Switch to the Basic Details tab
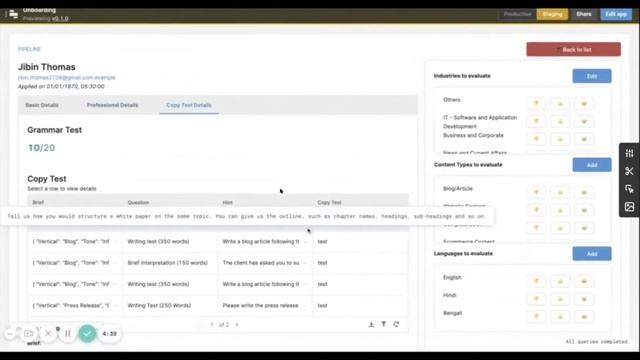The width and height of the screenshot is (640, 360). tap(42, 105)
